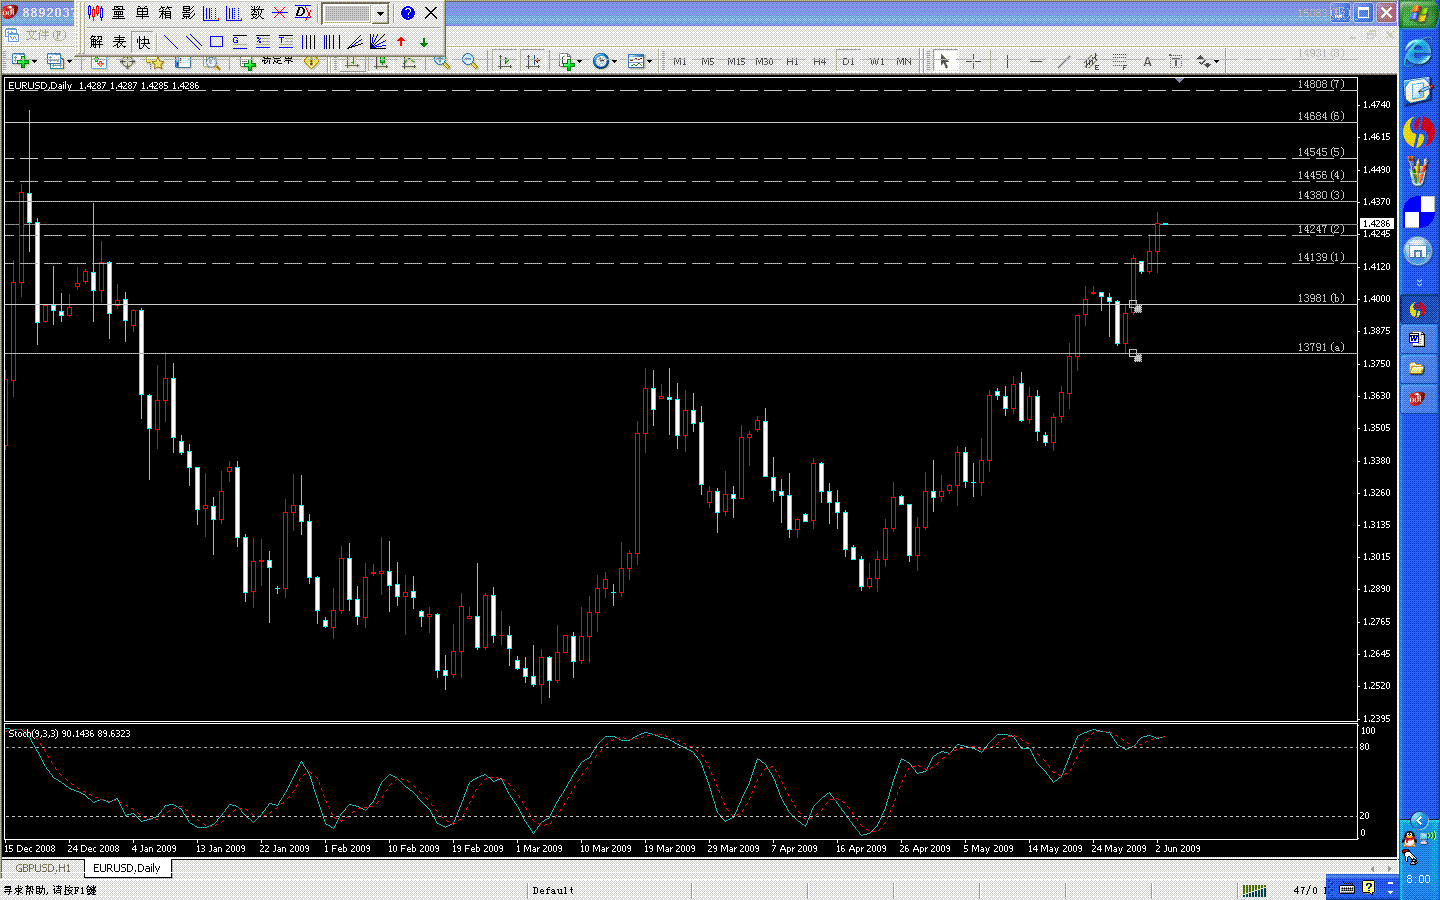This screenshot has width=1440, height=900.
Task: Switch to H4 timeframe
Action: click(x=820, y=62)
